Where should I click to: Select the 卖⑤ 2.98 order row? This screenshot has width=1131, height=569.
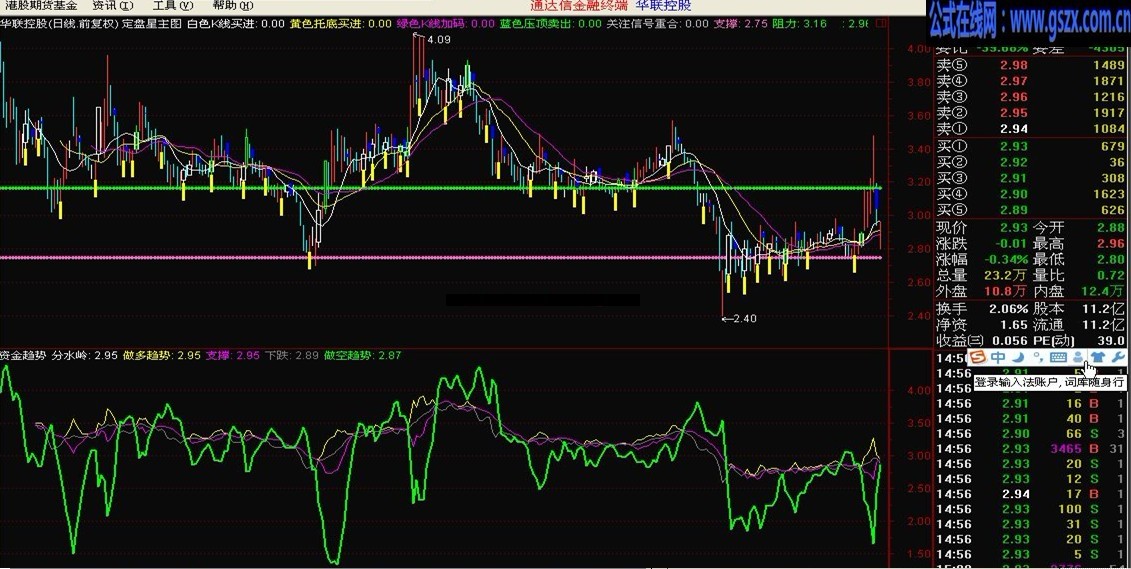click(x=1031, y=65)
